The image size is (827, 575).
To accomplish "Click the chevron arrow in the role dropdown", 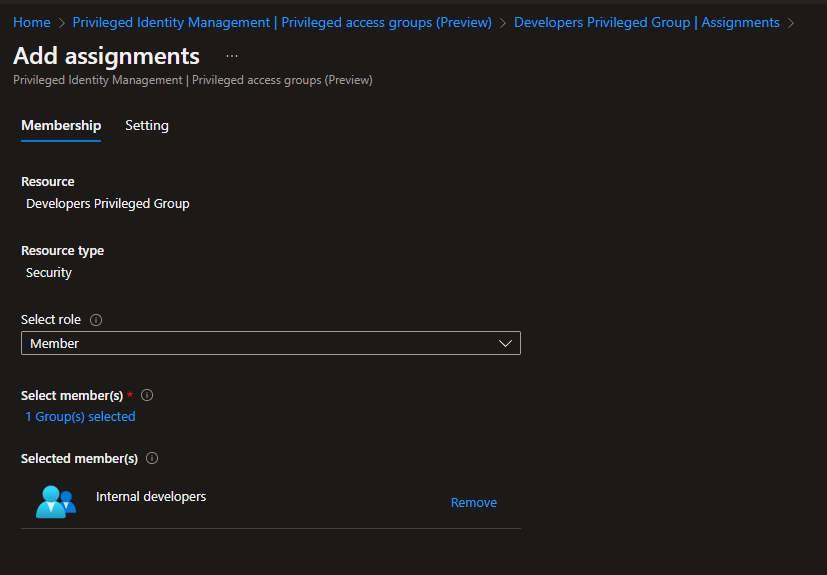I will point(505,343).
